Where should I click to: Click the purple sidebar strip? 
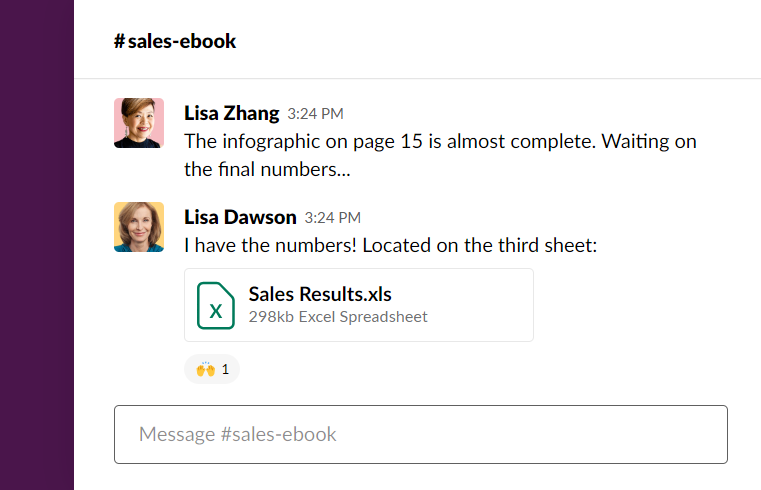pyautogui.click(x=37, y=245)
